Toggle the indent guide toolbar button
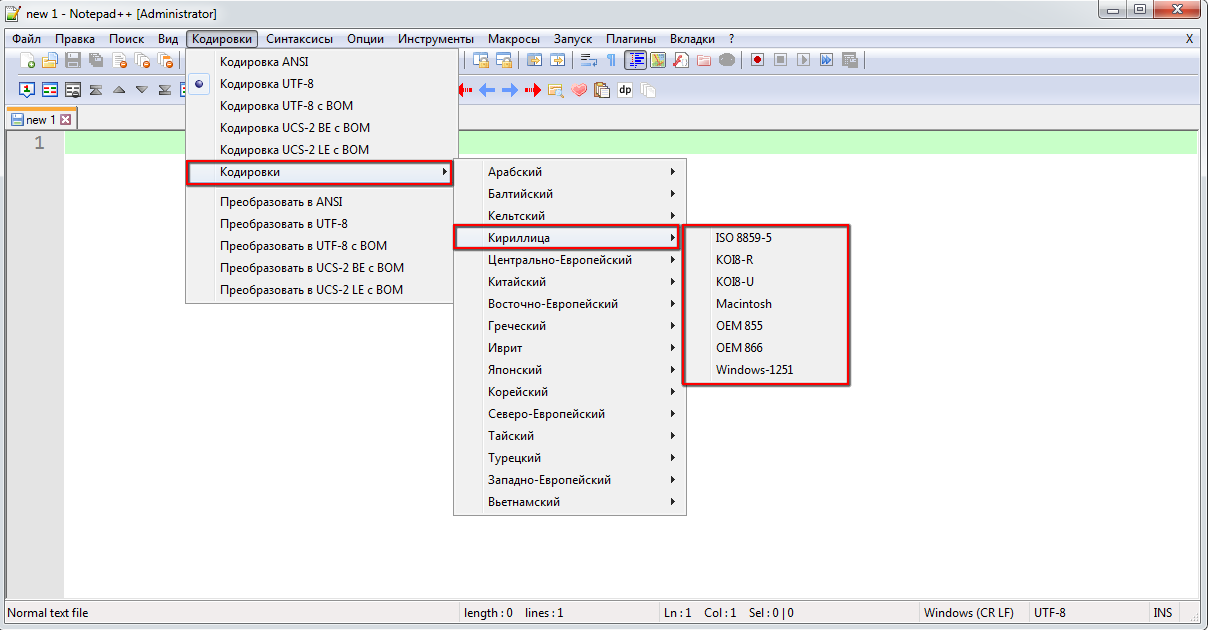The height and width of the screenshot is (630, 1209). click(x=636, y=60)
